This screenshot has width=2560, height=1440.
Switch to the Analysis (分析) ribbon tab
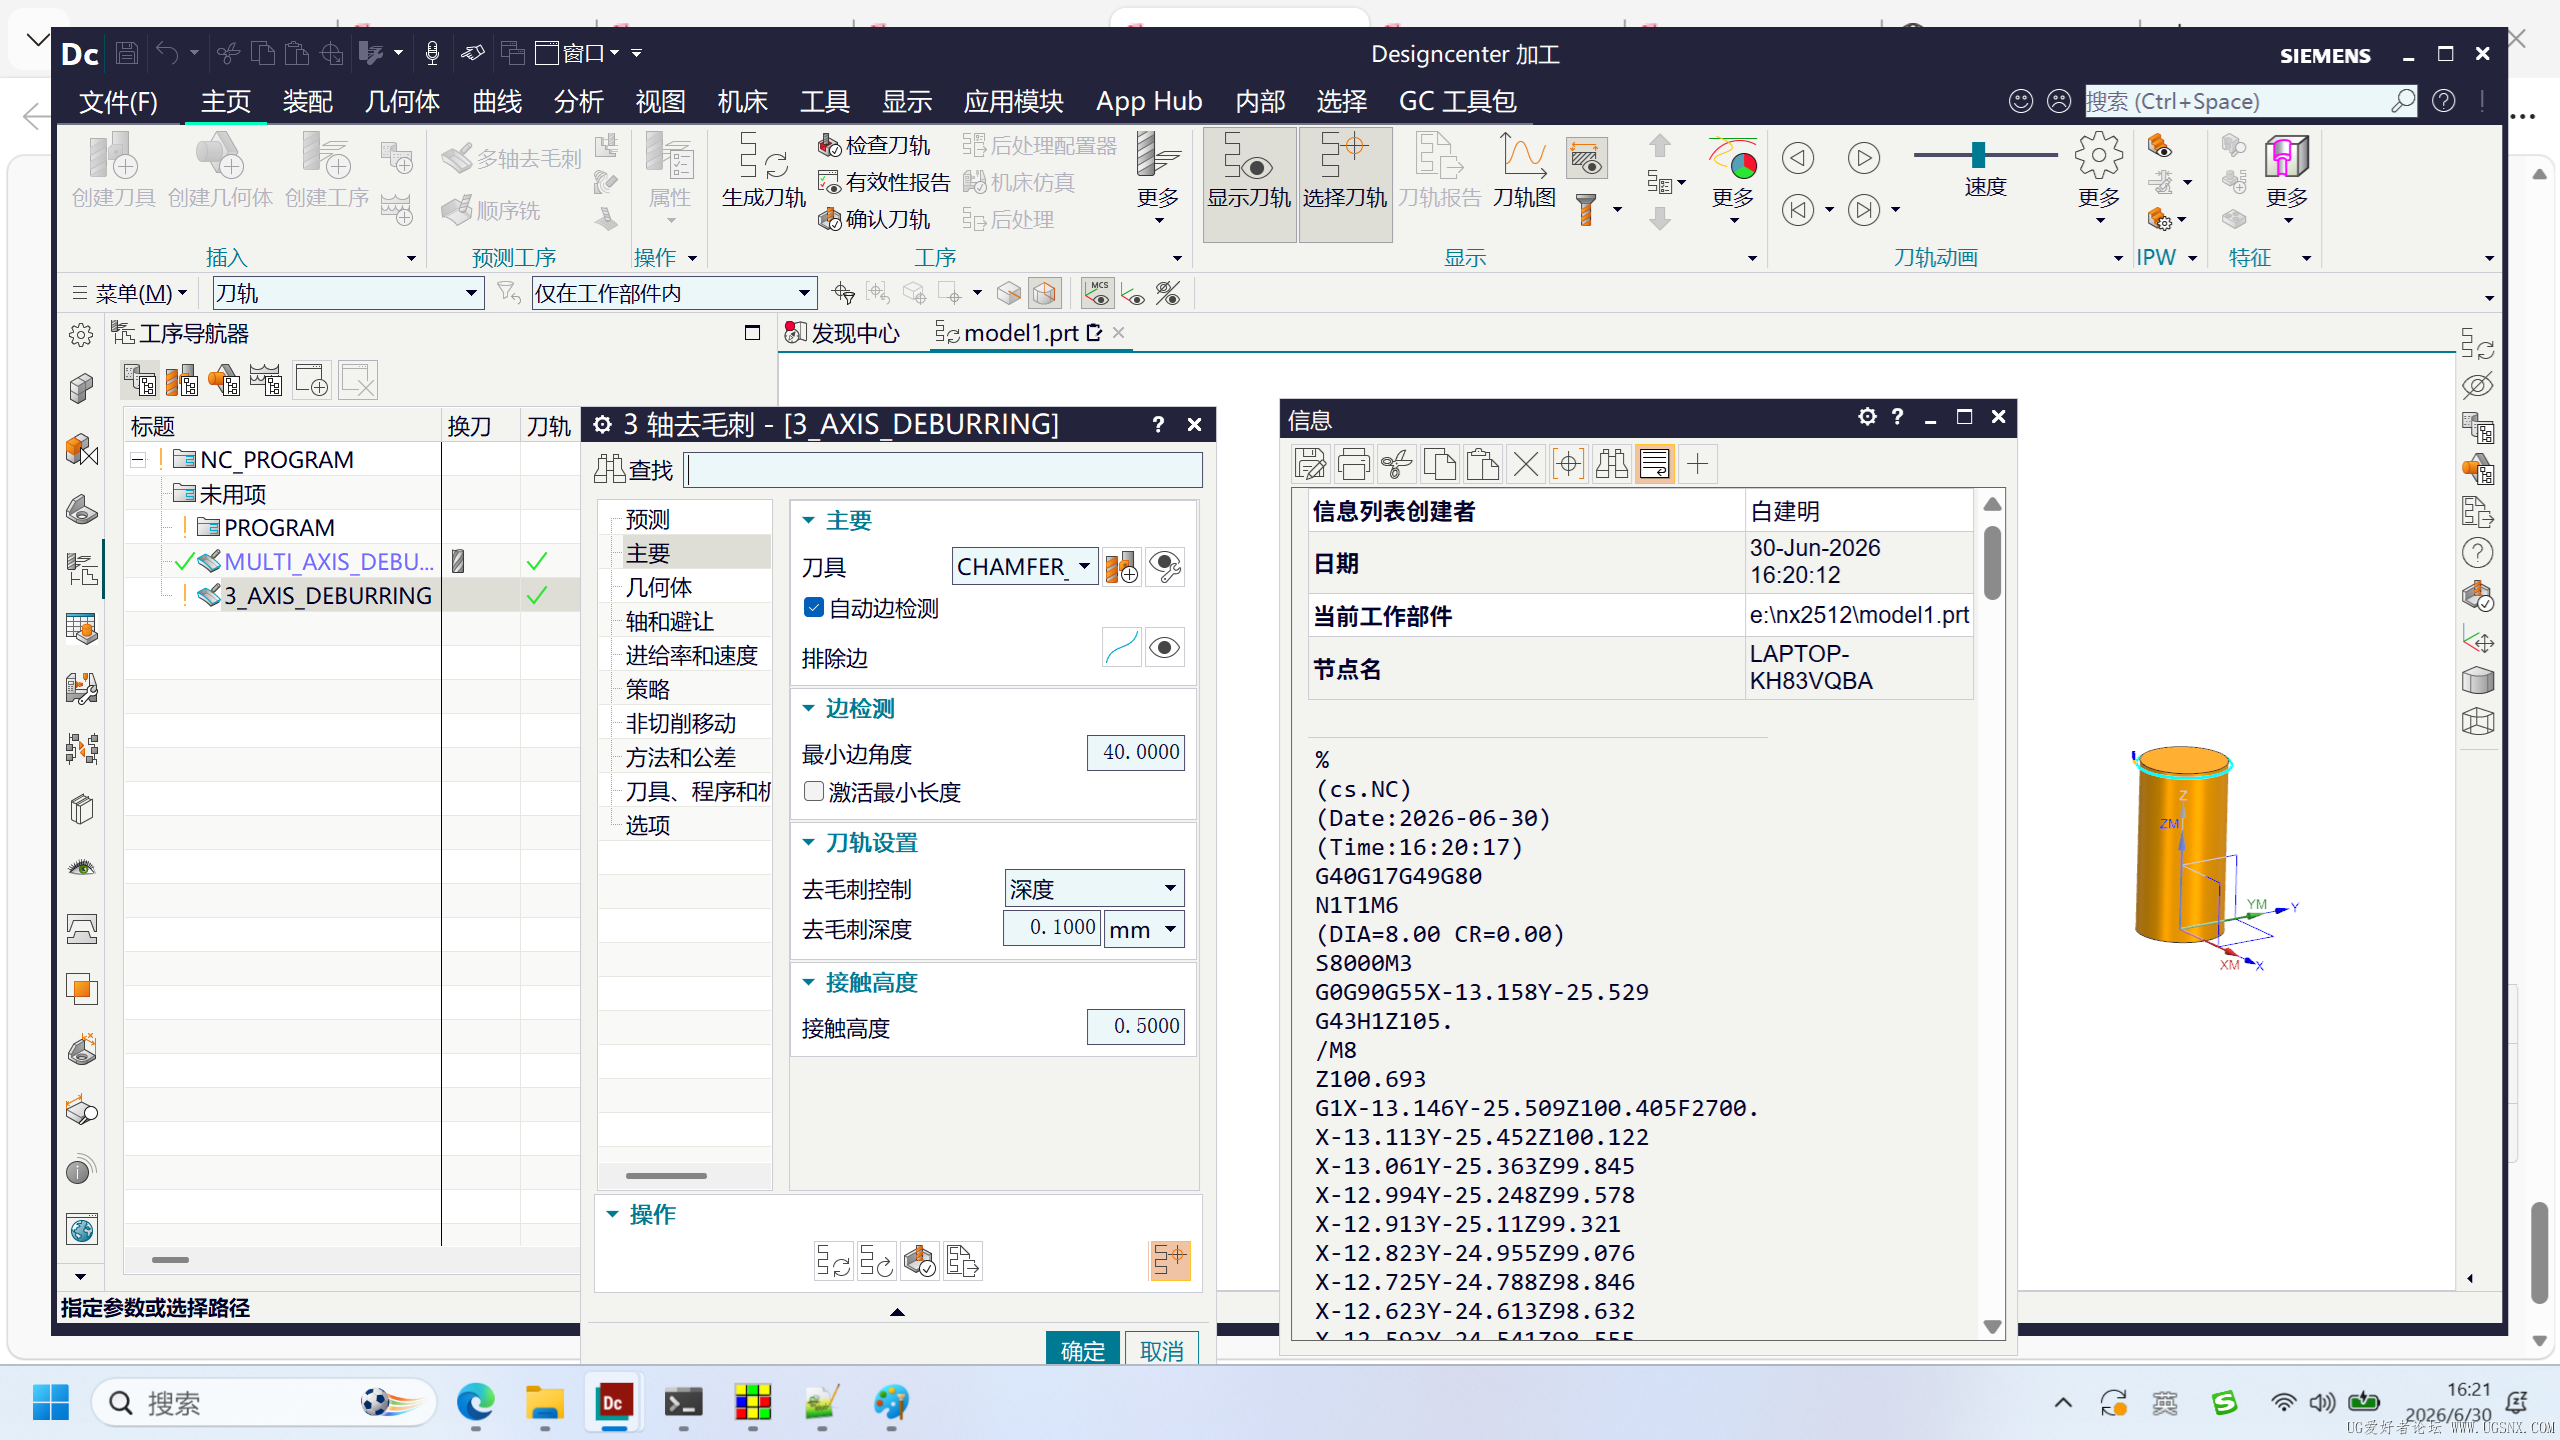coord(578,101)
